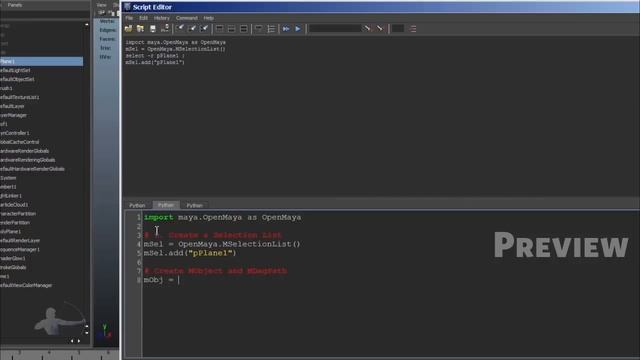
Task: Open the viewport View menu
Action: pyautogui.click(x=101, y=5)
